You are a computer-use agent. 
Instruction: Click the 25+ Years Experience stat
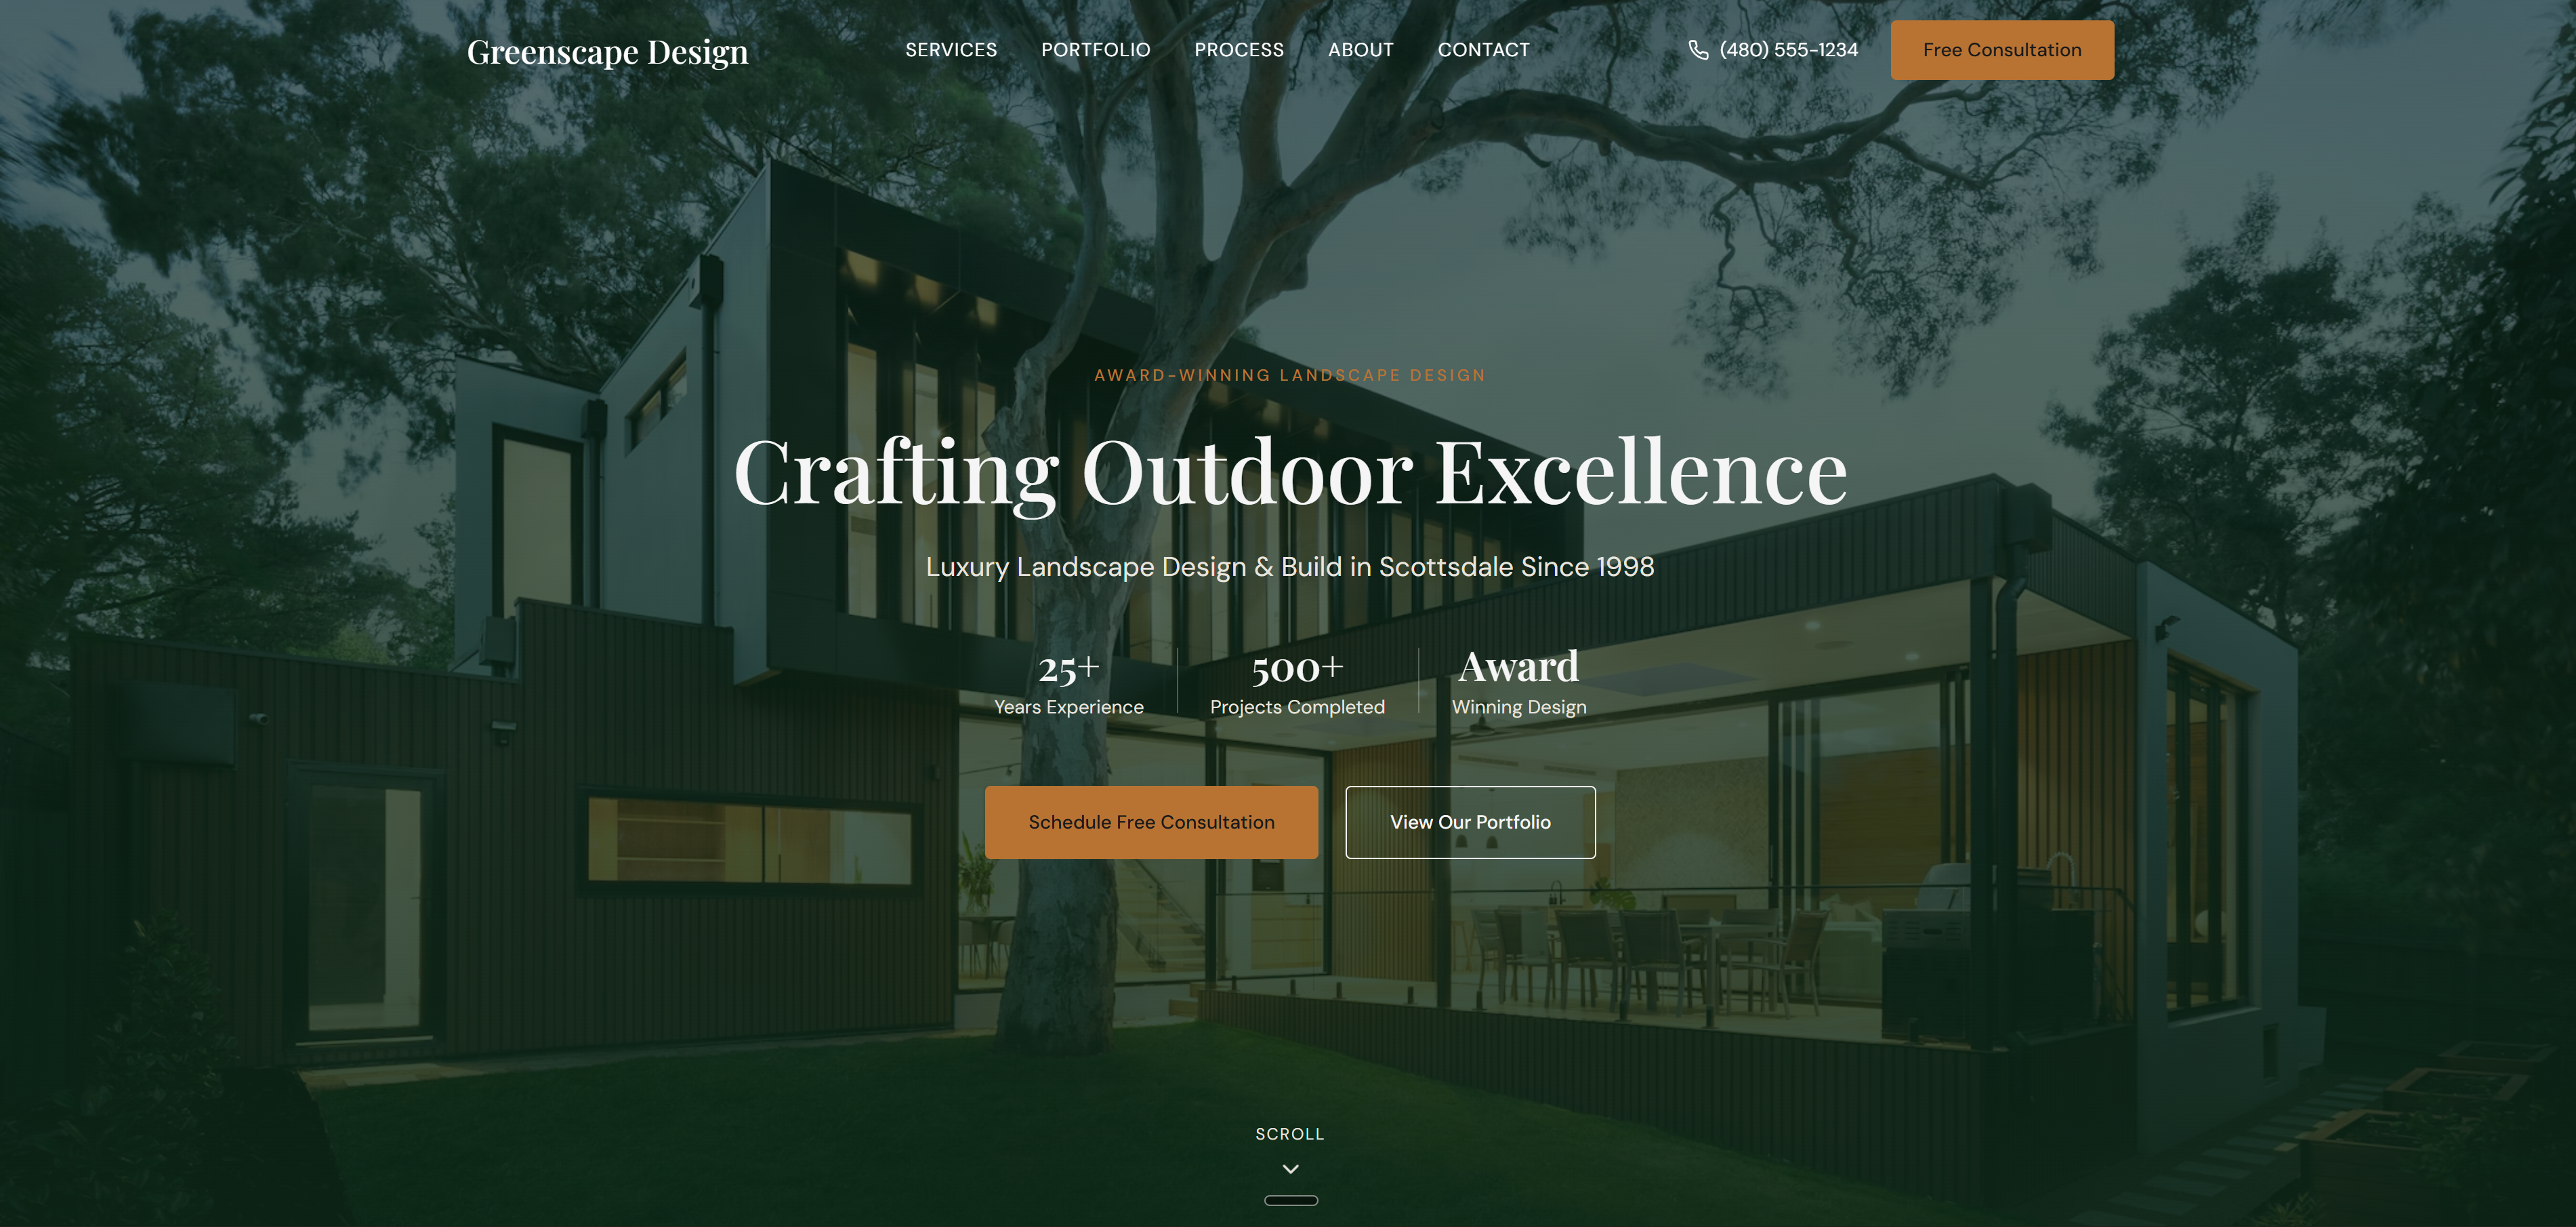1069,683
